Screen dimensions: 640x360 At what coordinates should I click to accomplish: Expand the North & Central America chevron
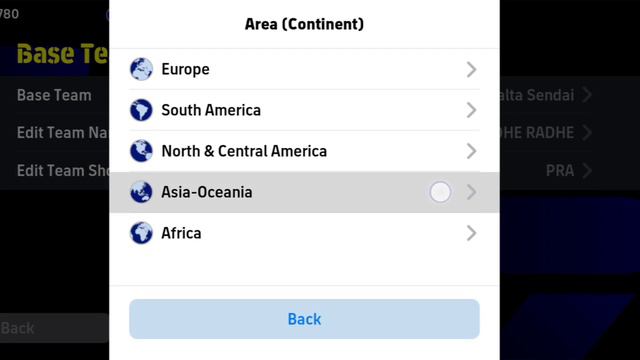click(471, 151)
